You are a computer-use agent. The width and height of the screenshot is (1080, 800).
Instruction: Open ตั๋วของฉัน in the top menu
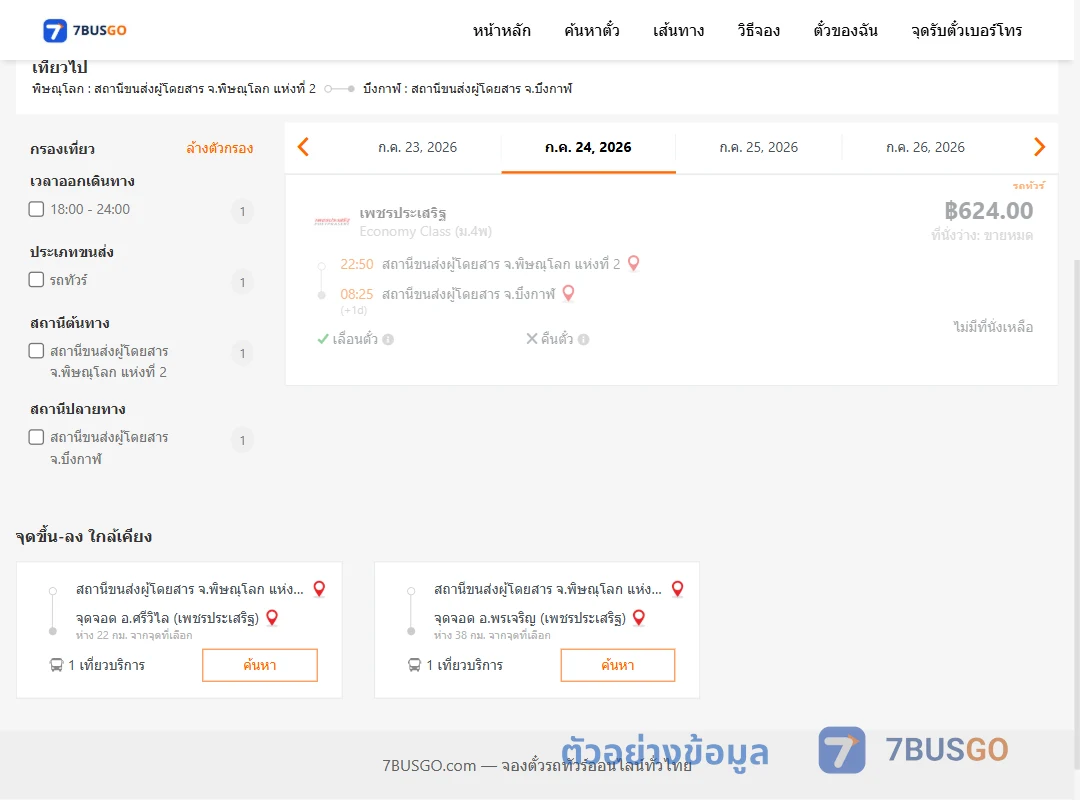[845, 30]
